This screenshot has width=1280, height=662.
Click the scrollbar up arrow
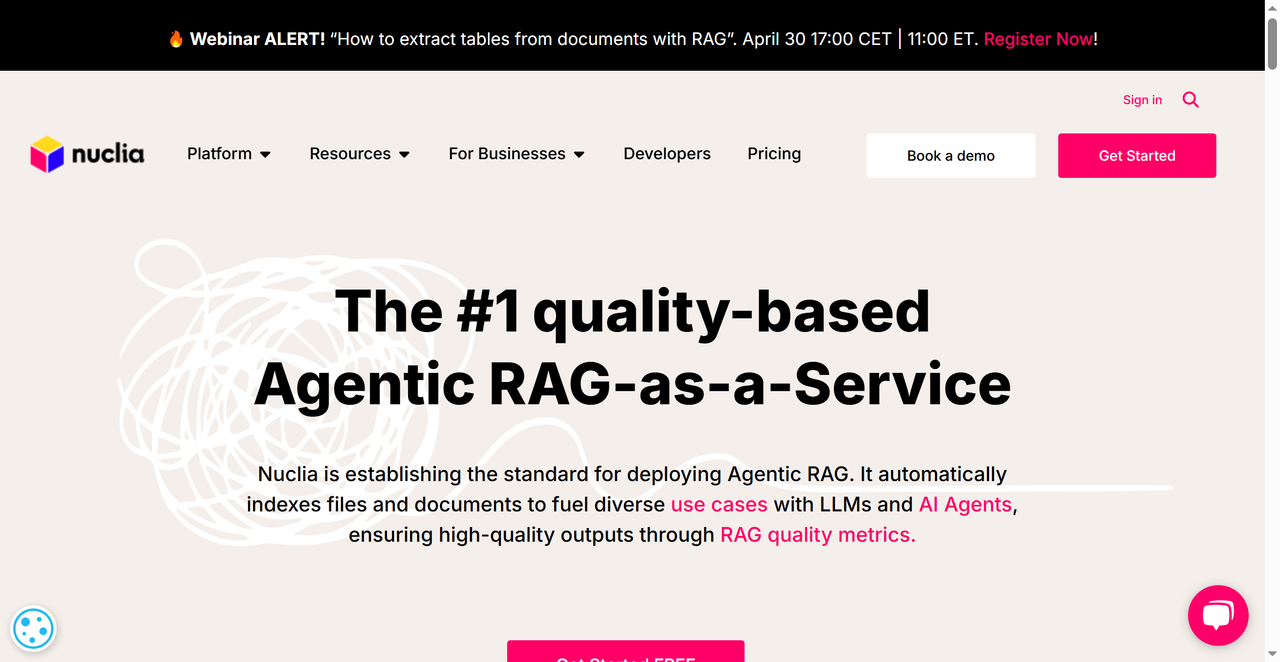pyautogui.click(x=1272, y=7)
